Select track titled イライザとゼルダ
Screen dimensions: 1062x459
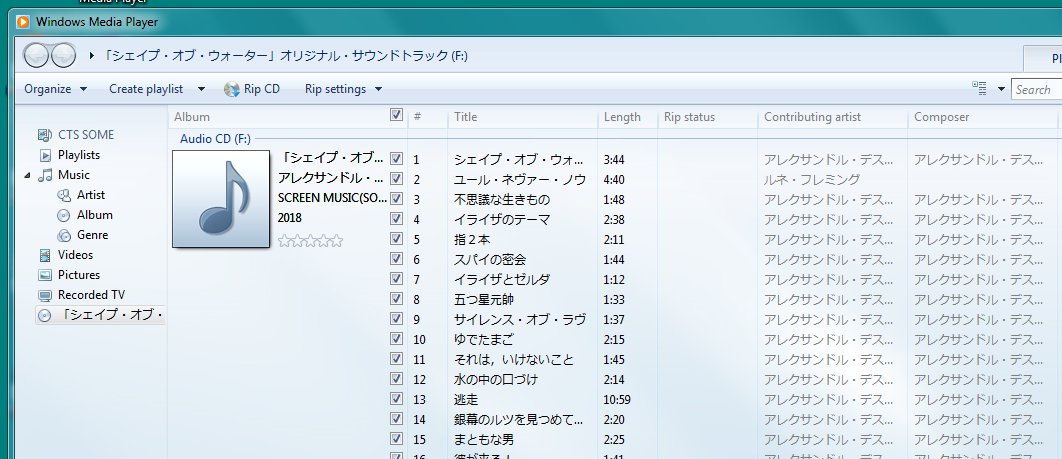pos(501,280)
